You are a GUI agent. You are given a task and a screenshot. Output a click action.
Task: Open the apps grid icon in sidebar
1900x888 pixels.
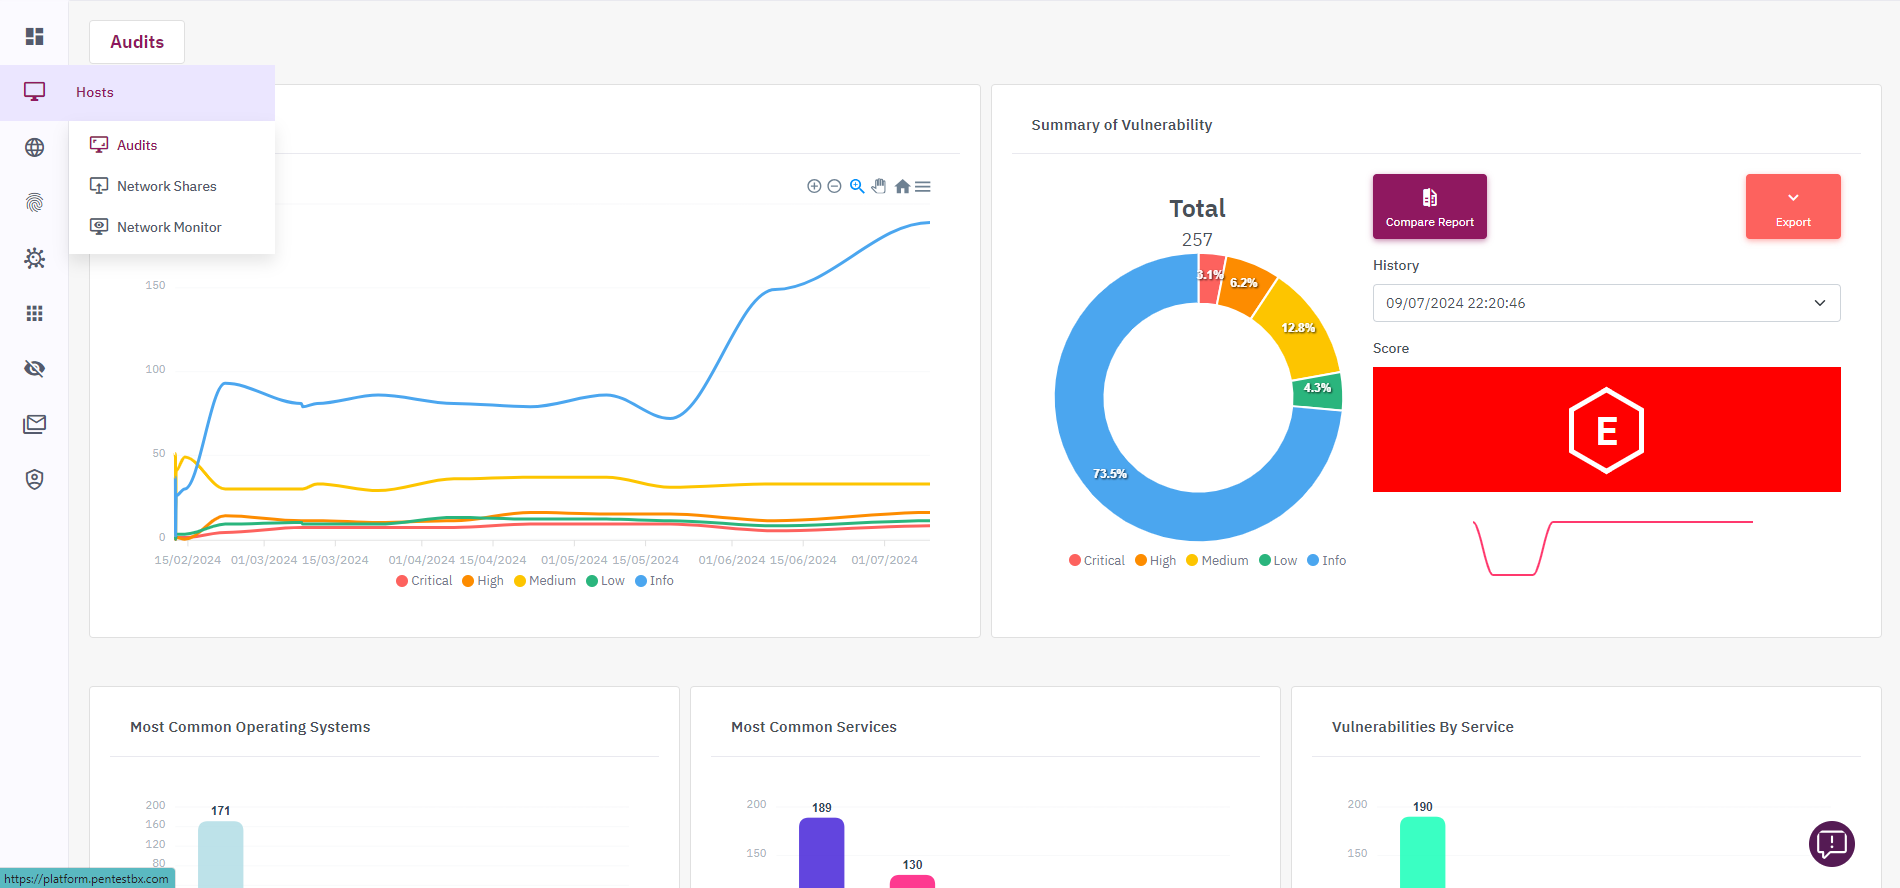coord(34,313)
